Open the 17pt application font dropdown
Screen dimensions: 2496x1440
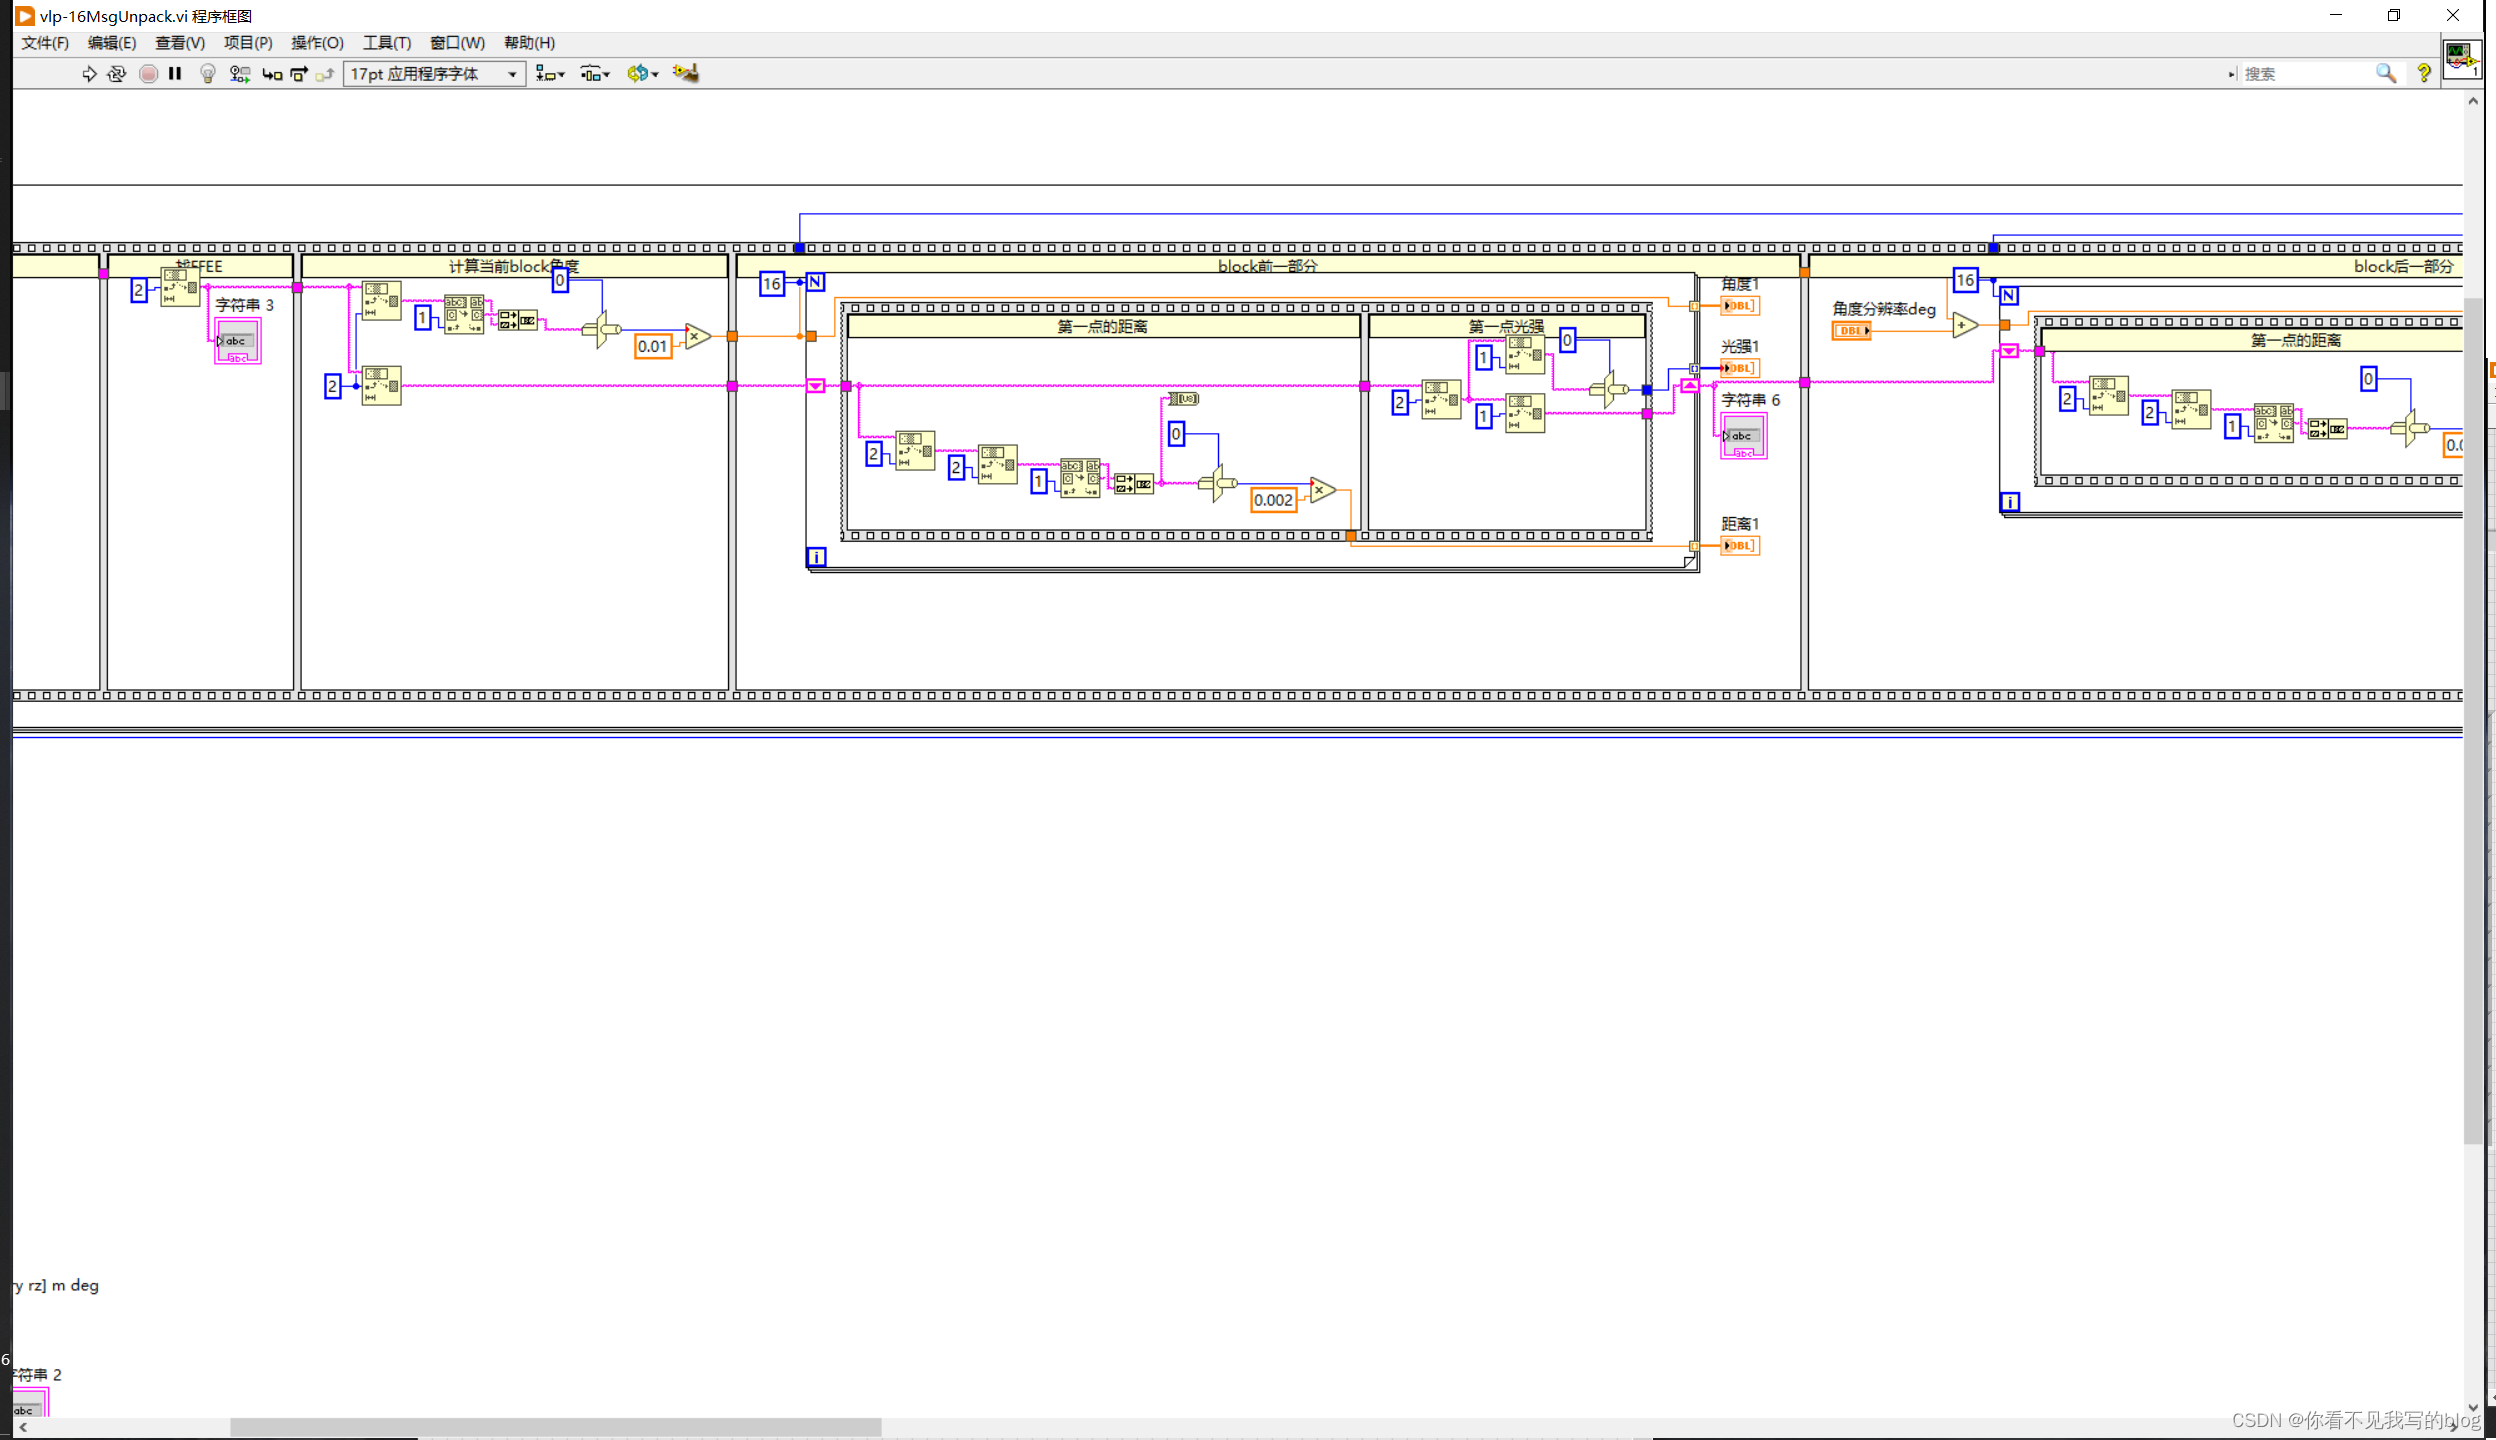tap(434, 74)
